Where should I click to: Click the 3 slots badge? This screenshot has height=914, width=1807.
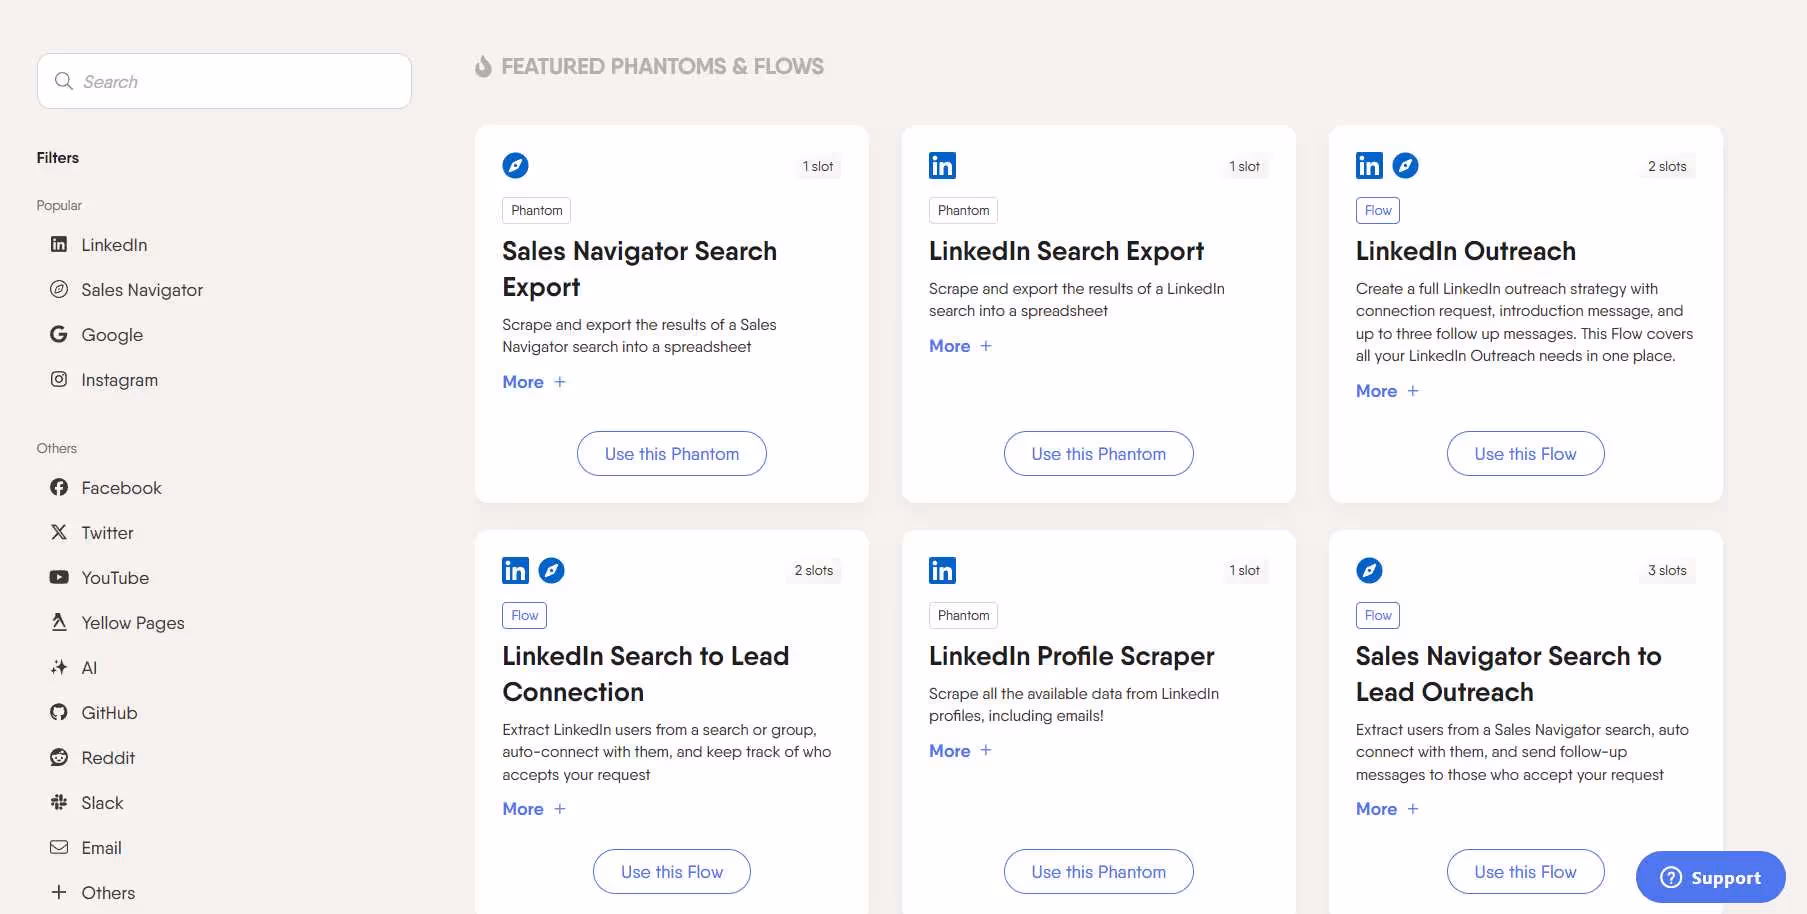1667,570
